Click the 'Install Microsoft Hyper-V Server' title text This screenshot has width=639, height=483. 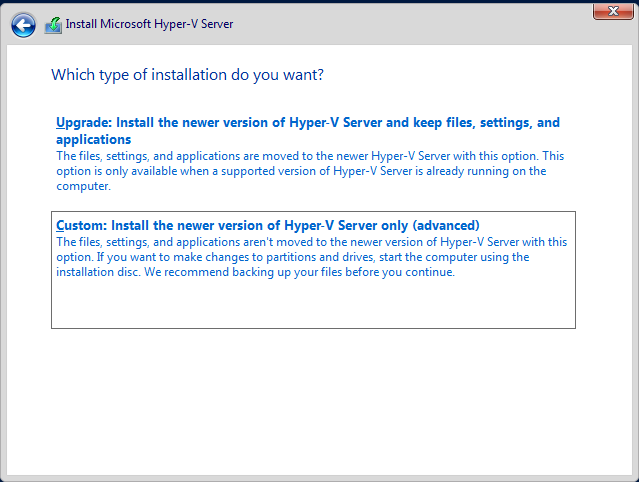pyautogui.click(x=149, y=24)
